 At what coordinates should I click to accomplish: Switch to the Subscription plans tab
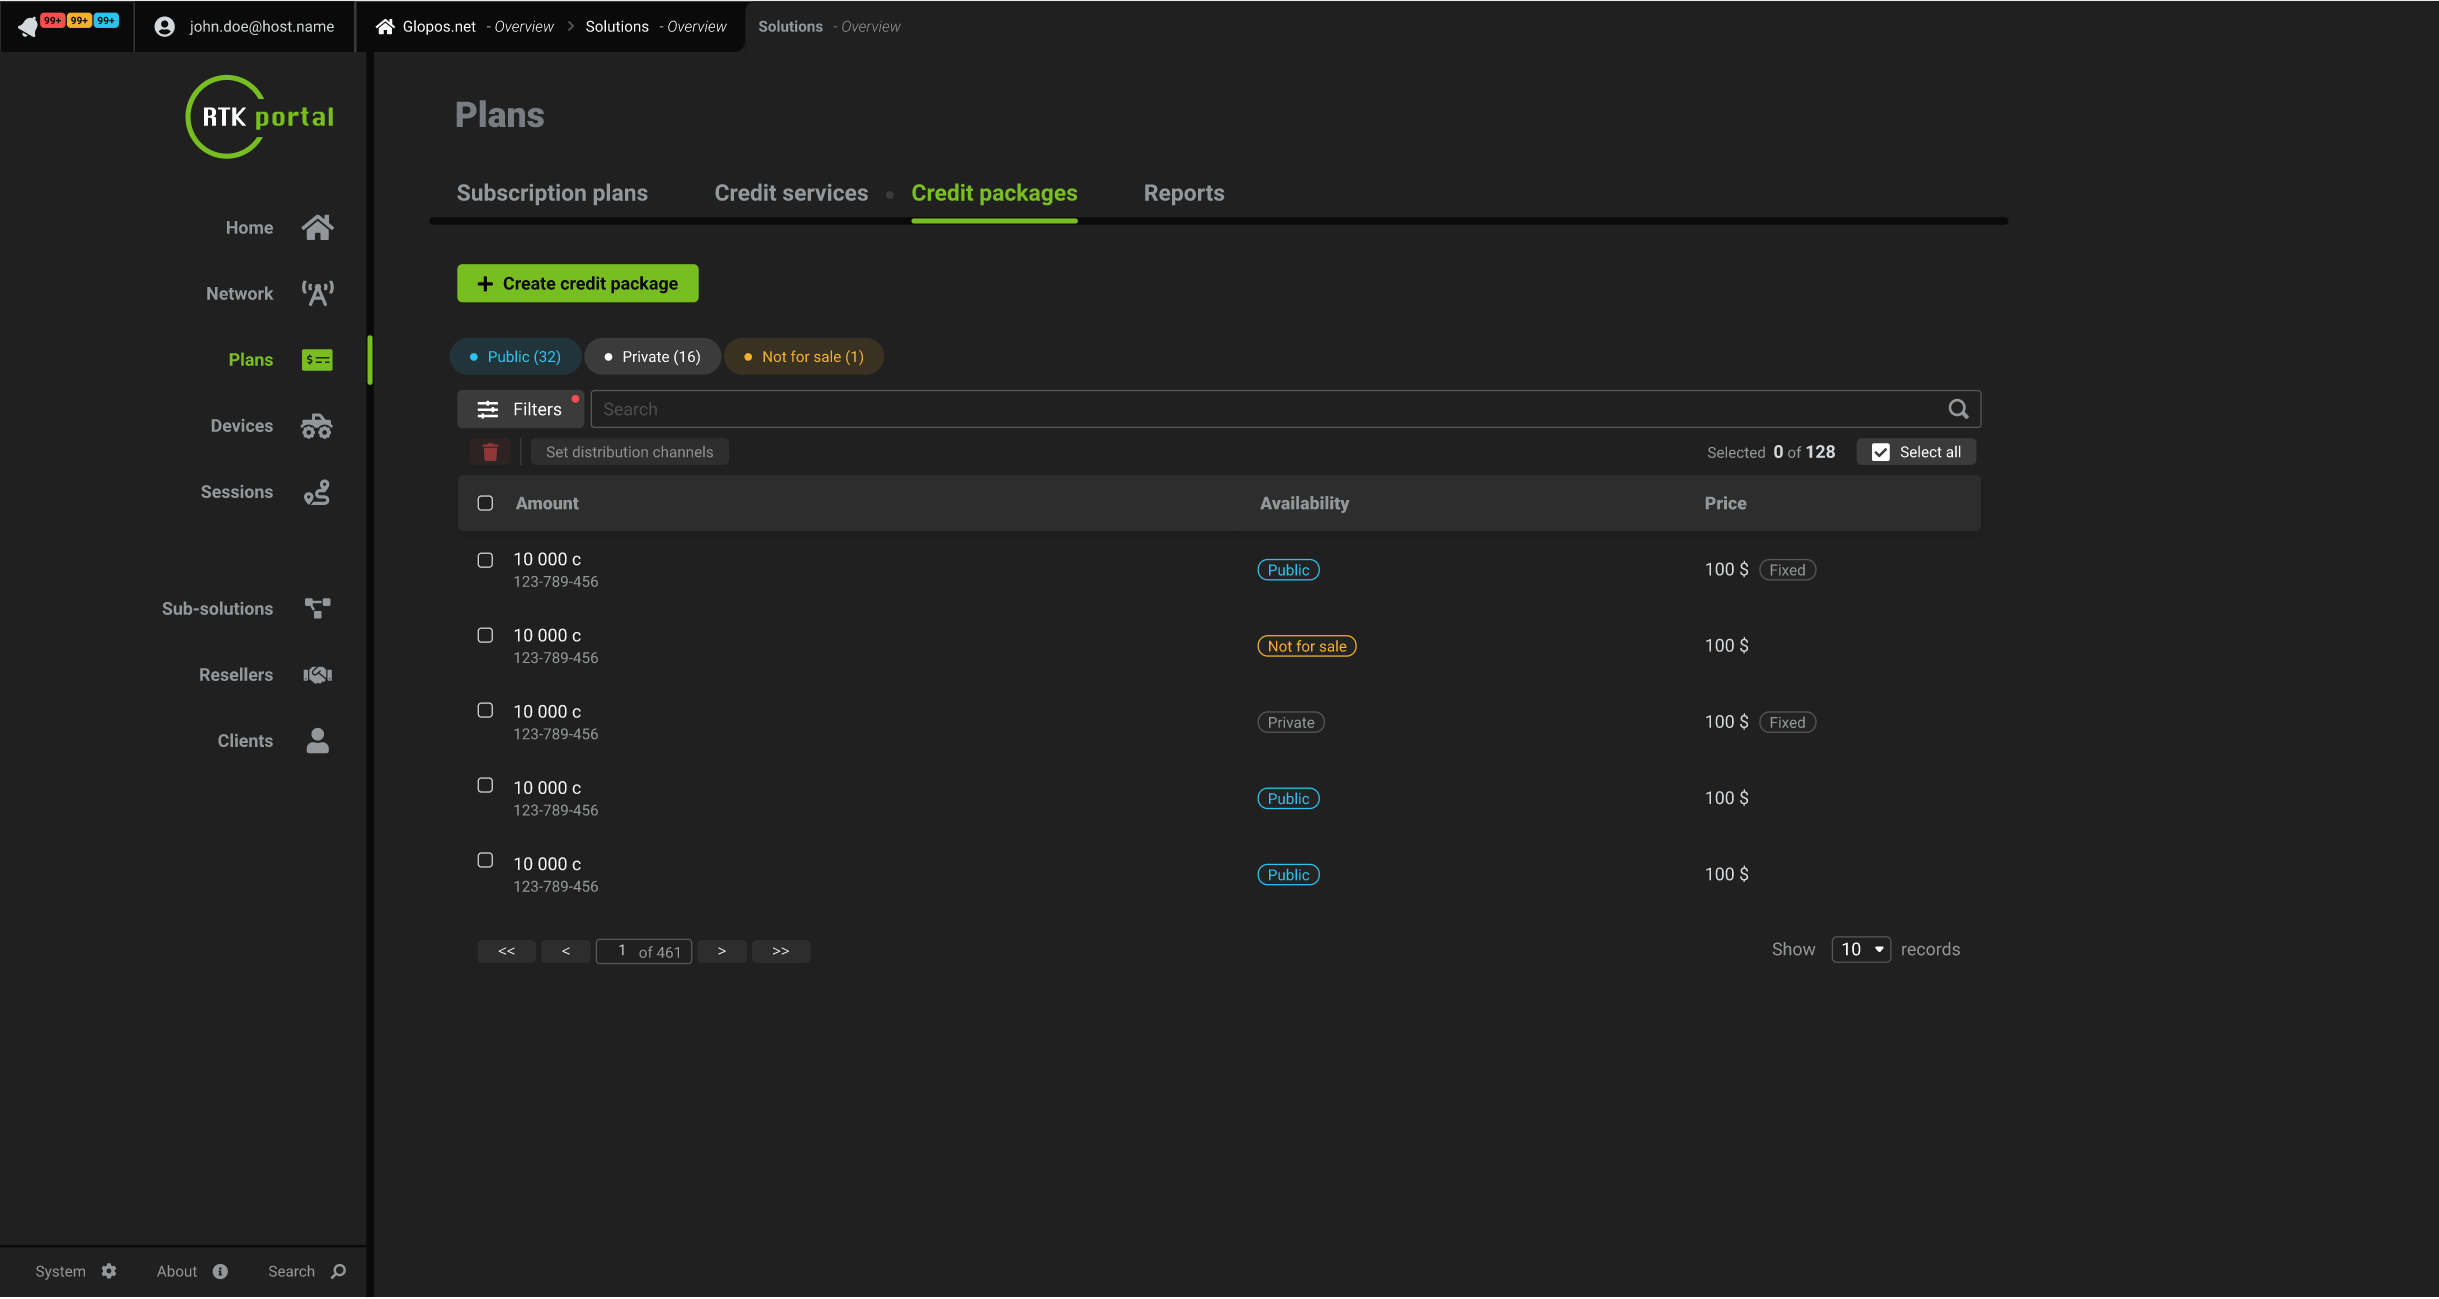pyautogui.click(x=552, y=193)
